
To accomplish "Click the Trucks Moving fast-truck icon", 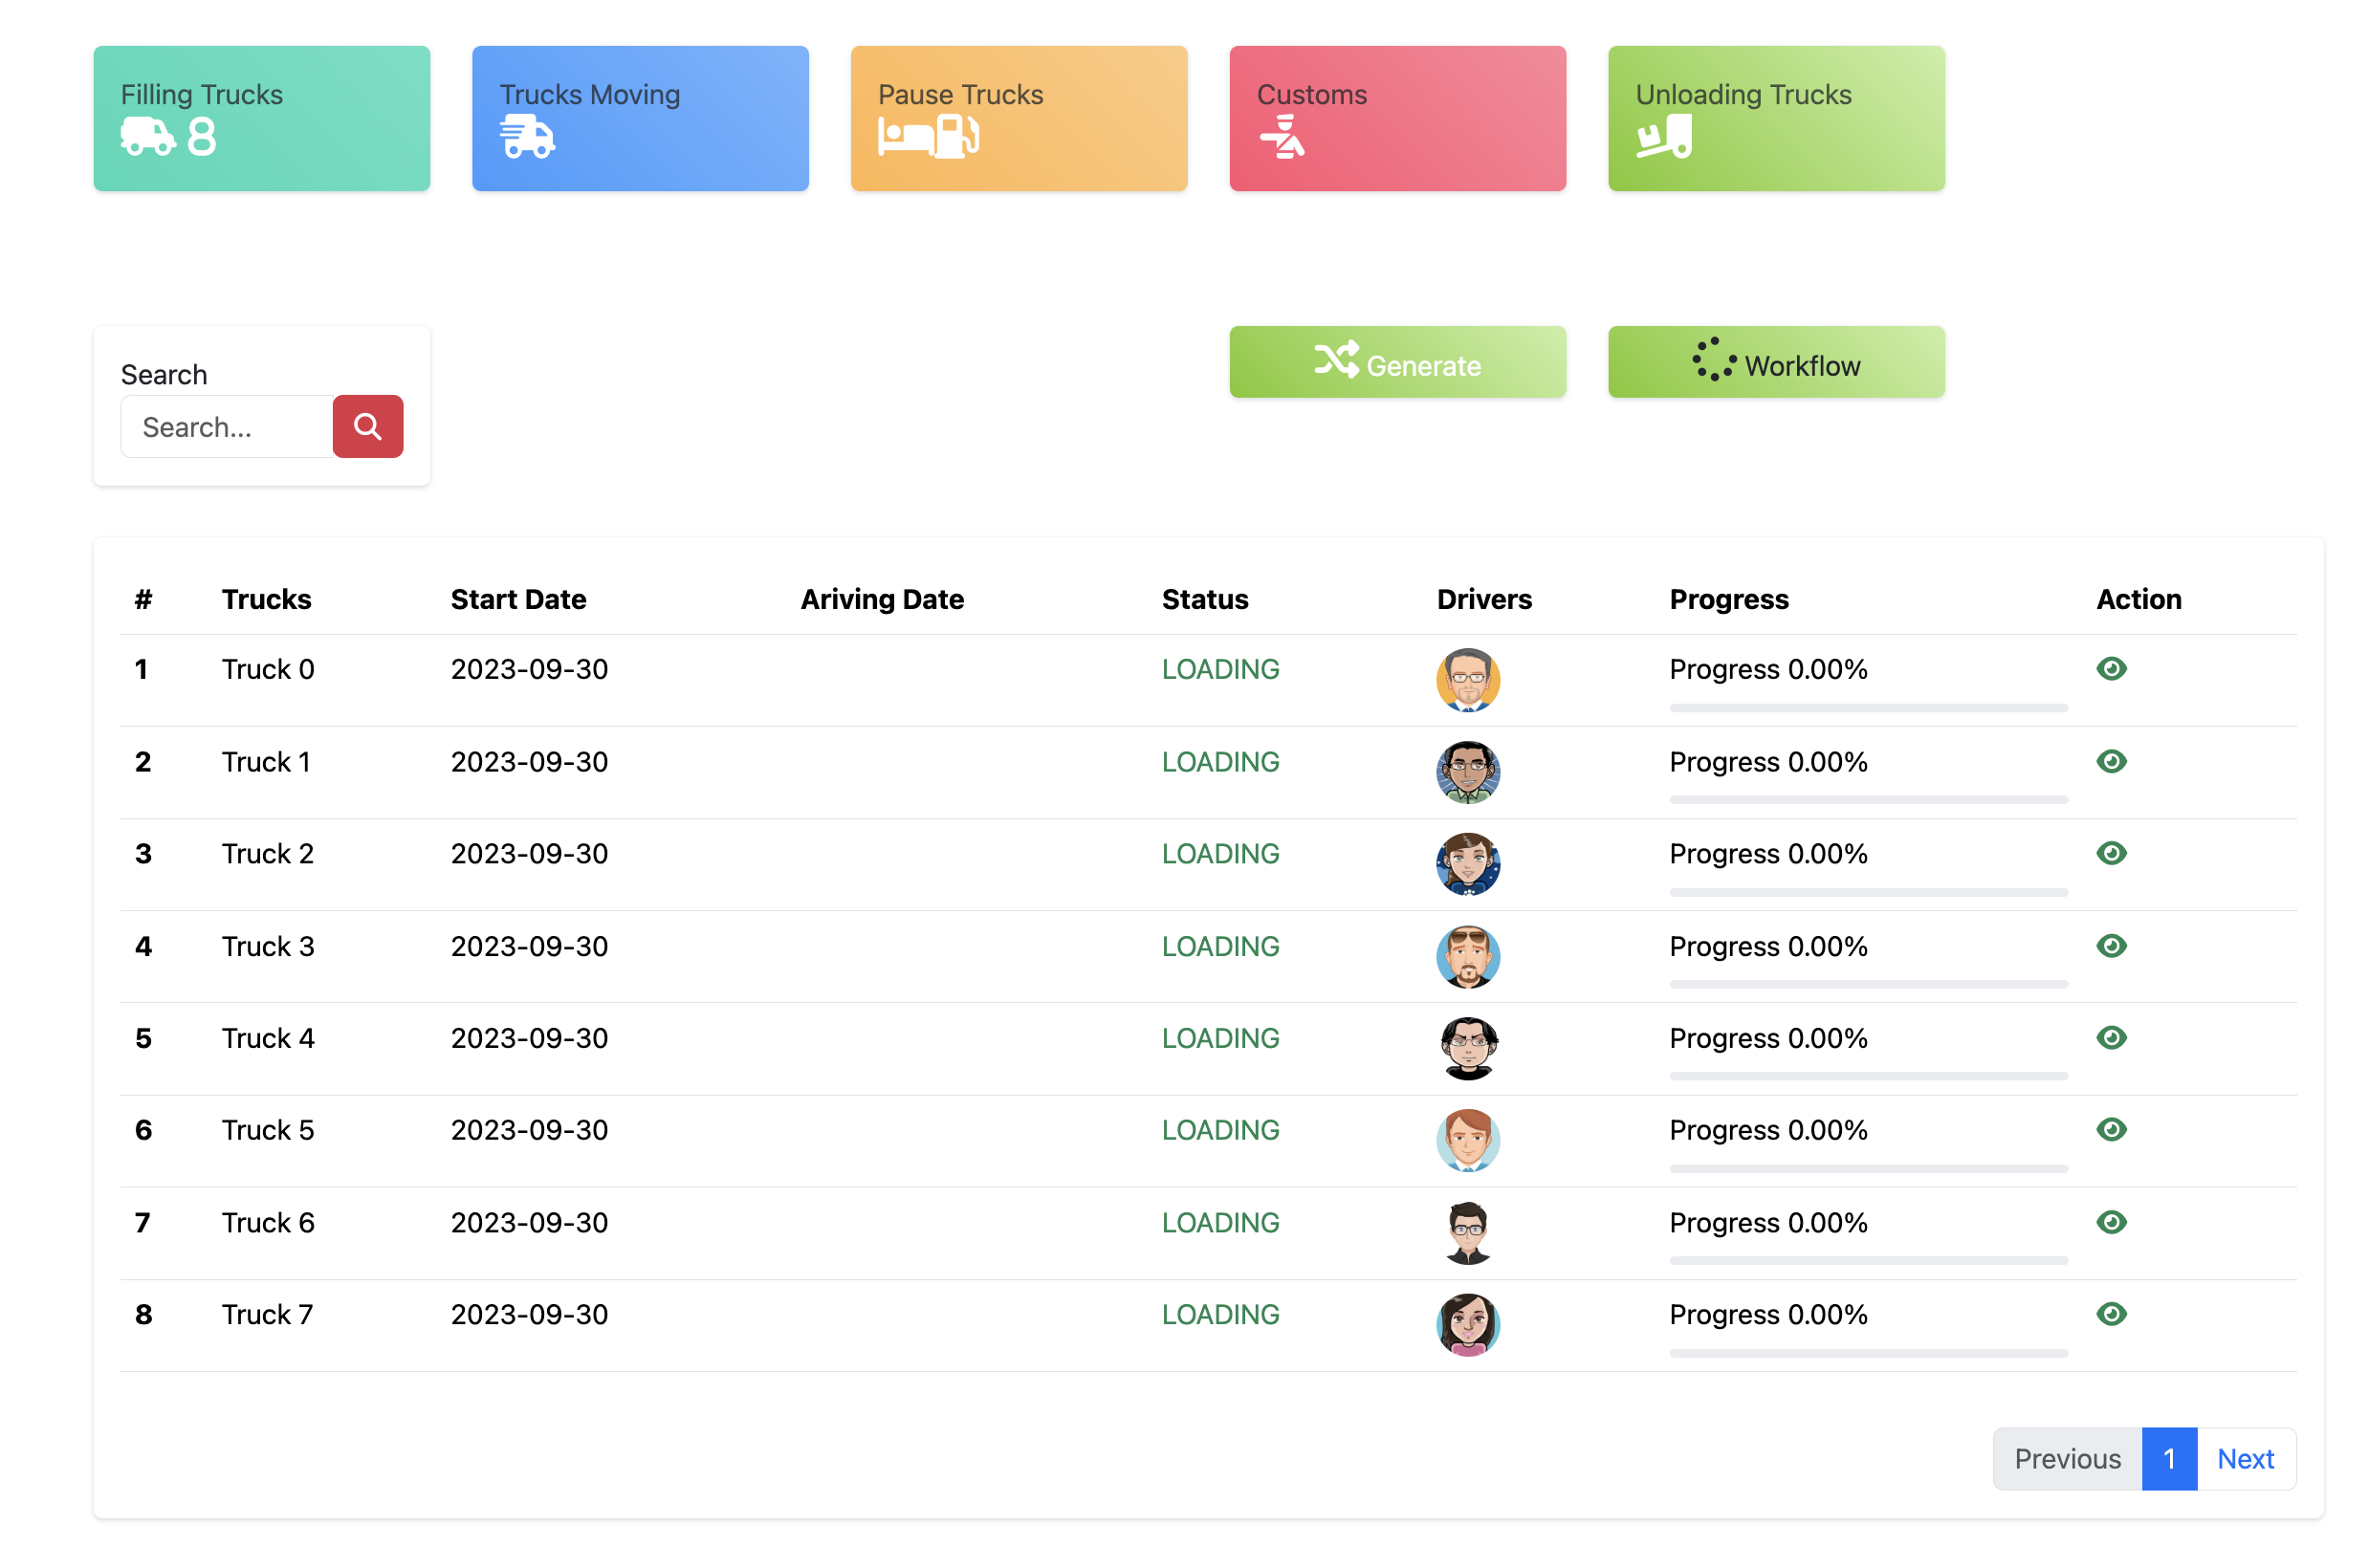I will point(527,137).
